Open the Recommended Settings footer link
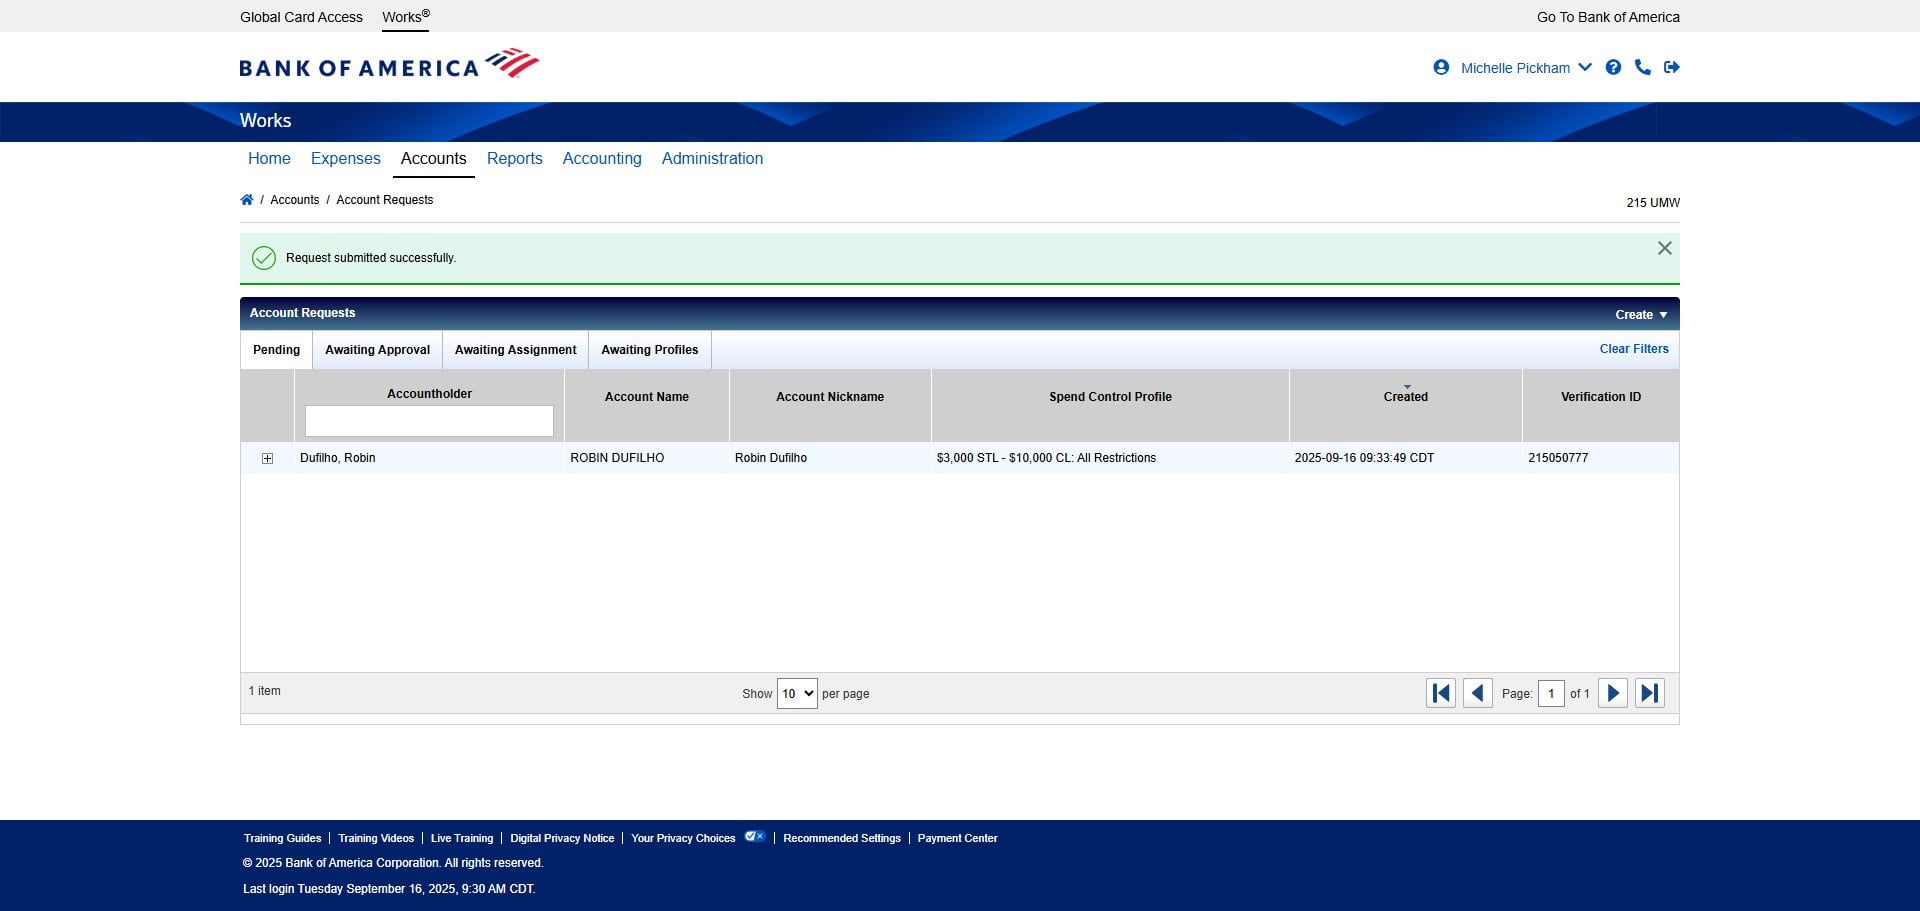Image resolution: width=1920 pixels, height=911 pixels. tap(842, 838)
